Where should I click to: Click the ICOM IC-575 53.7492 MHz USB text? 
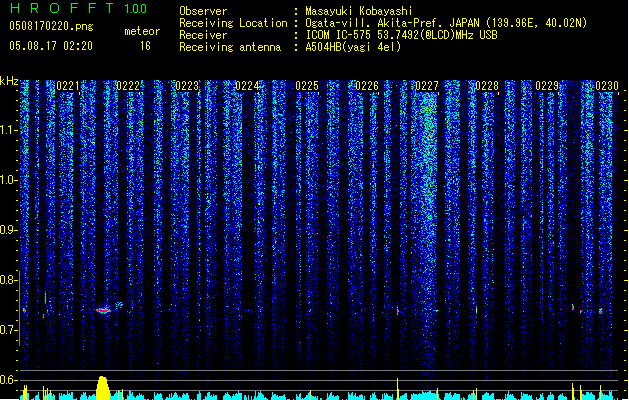401,35
